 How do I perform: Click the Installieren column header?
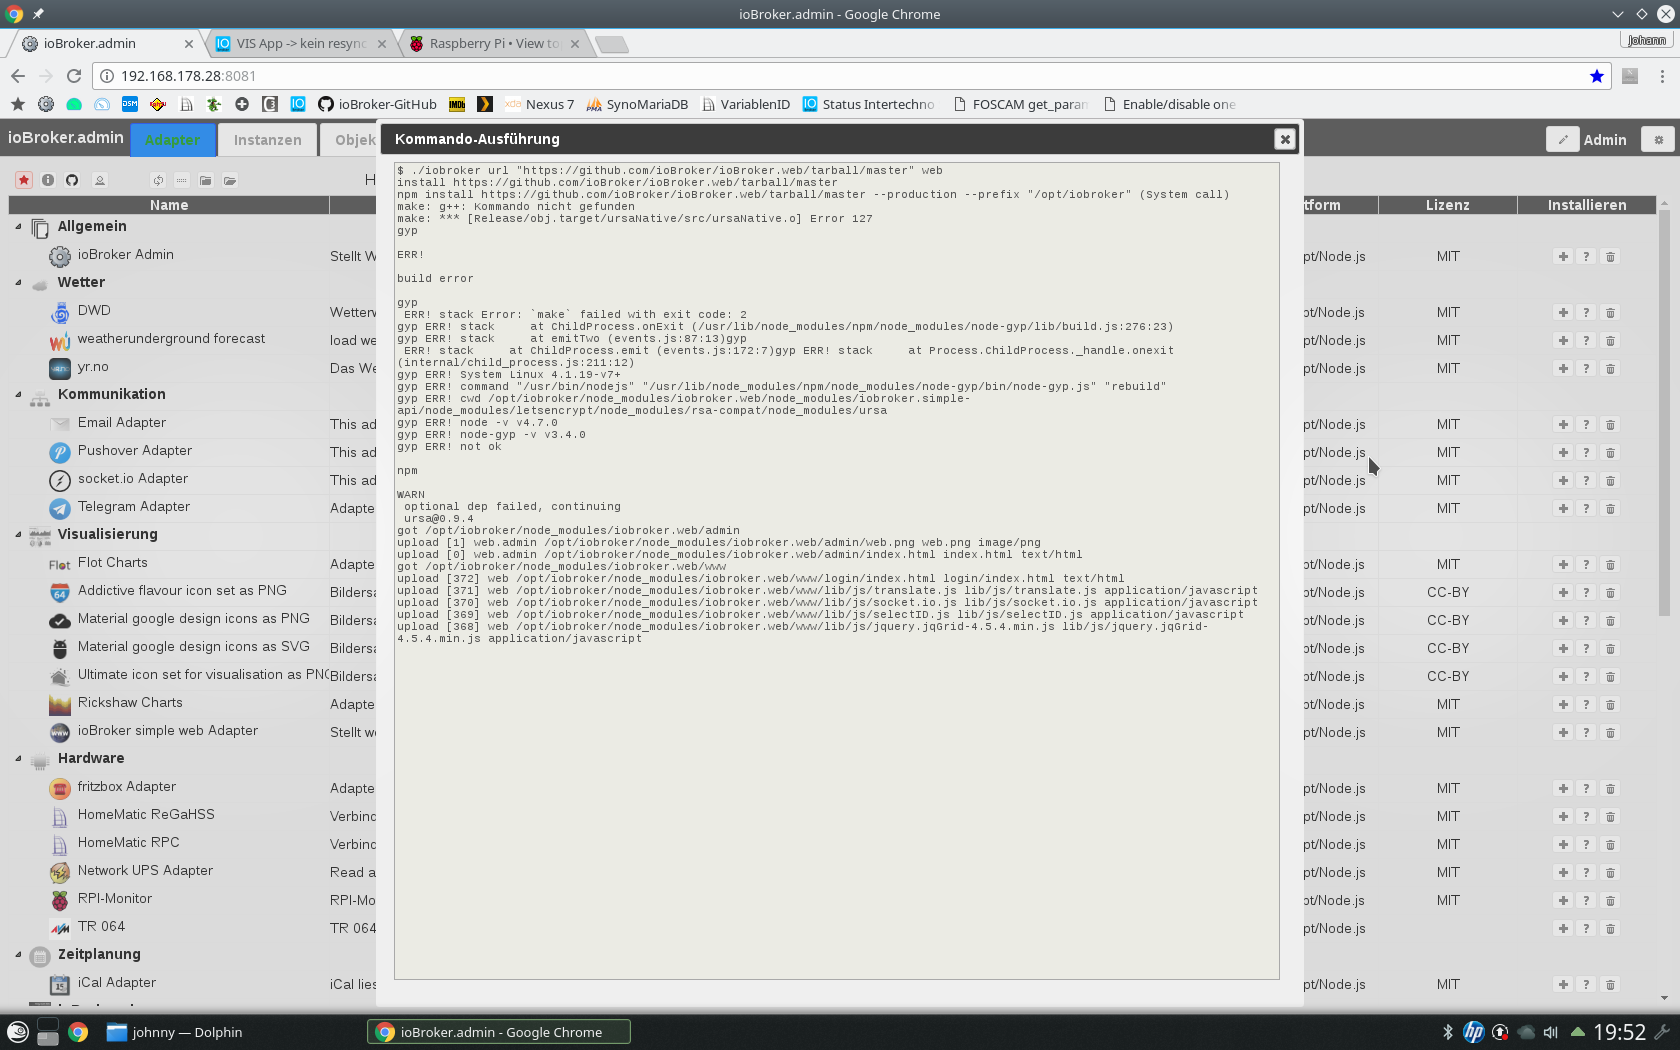coord(1587,205)
